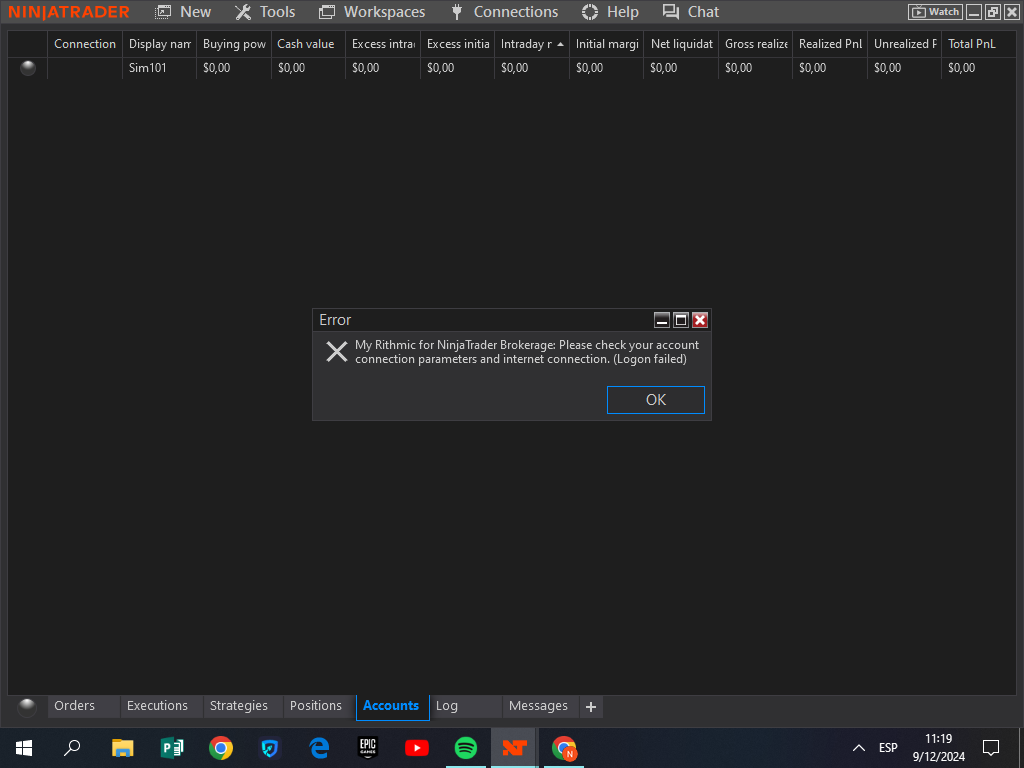Image resolution: width=1024 pixels, height=768 pixels.
Task: Open the Chat menu
Action: pyautogui.click(x=690, y=12)
